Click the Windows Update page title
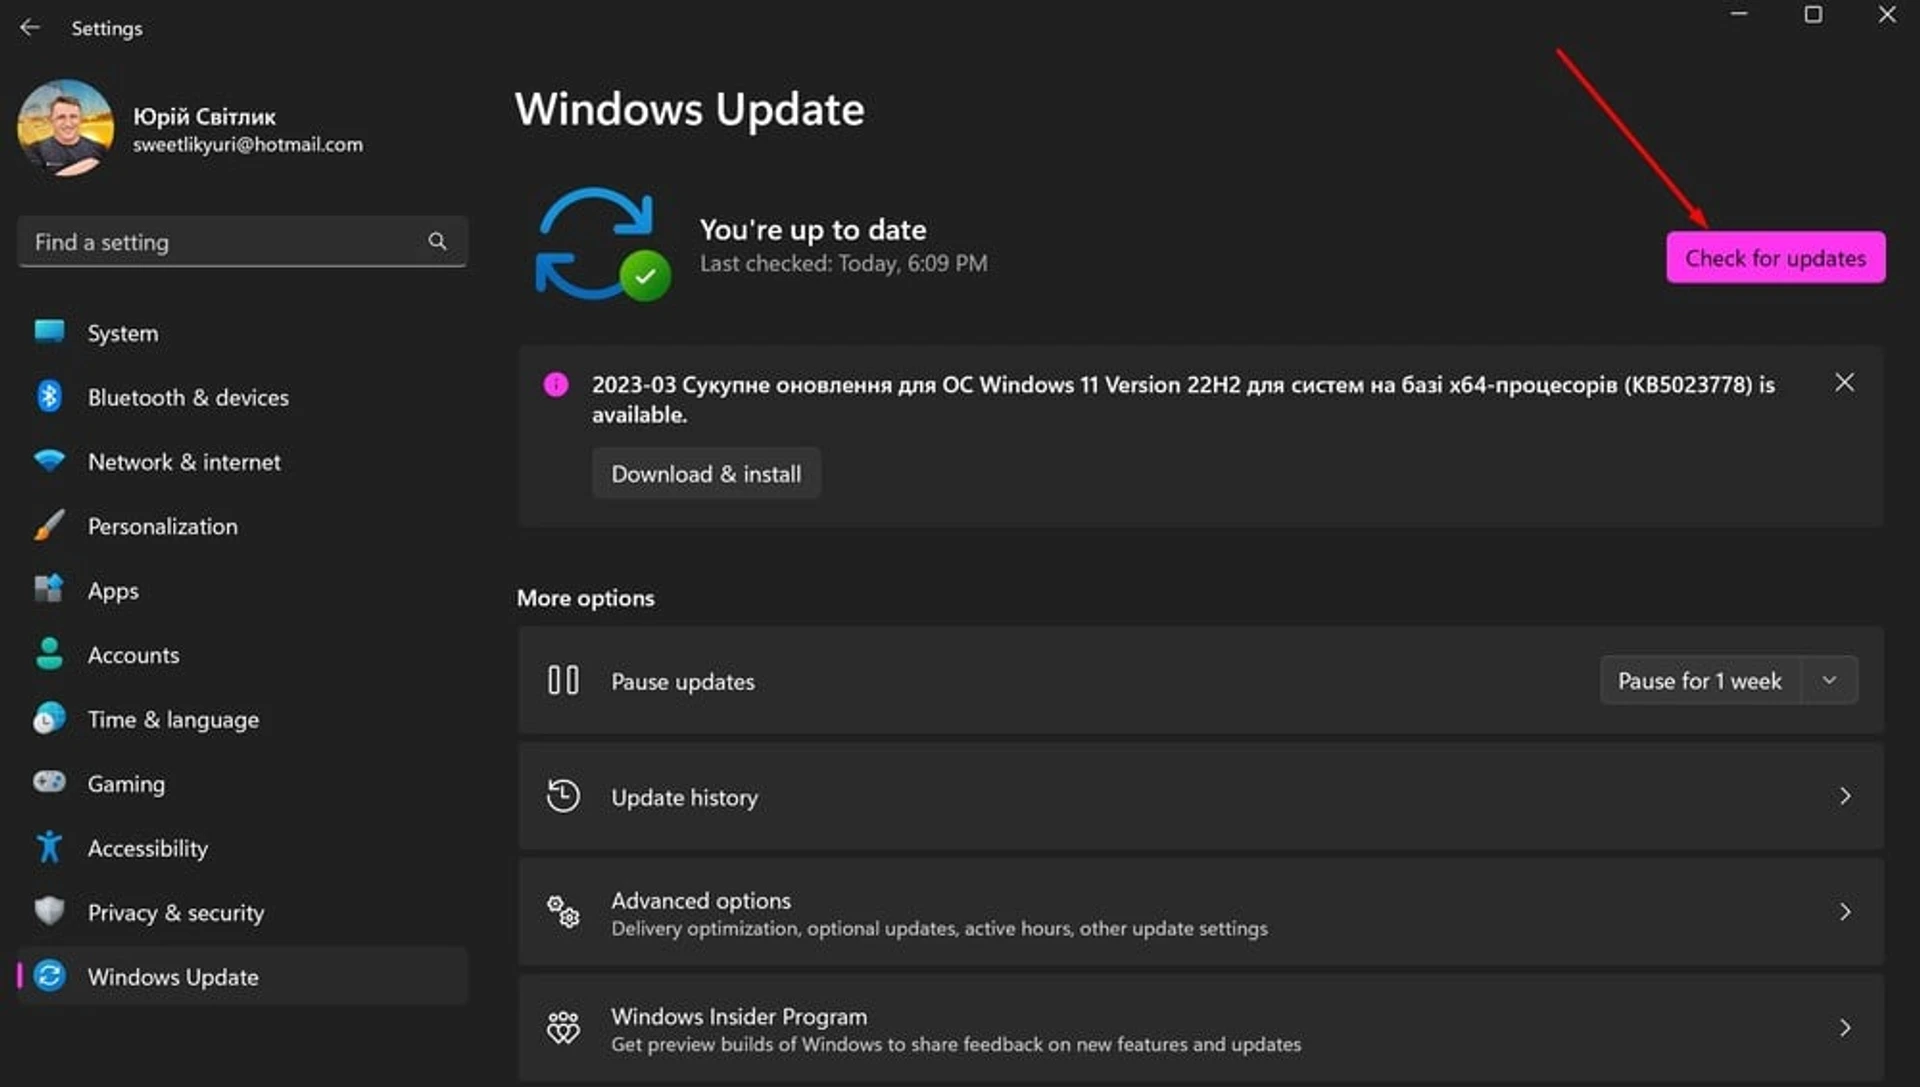This screenshot has width=1920, height=1087. pos(689,108)
